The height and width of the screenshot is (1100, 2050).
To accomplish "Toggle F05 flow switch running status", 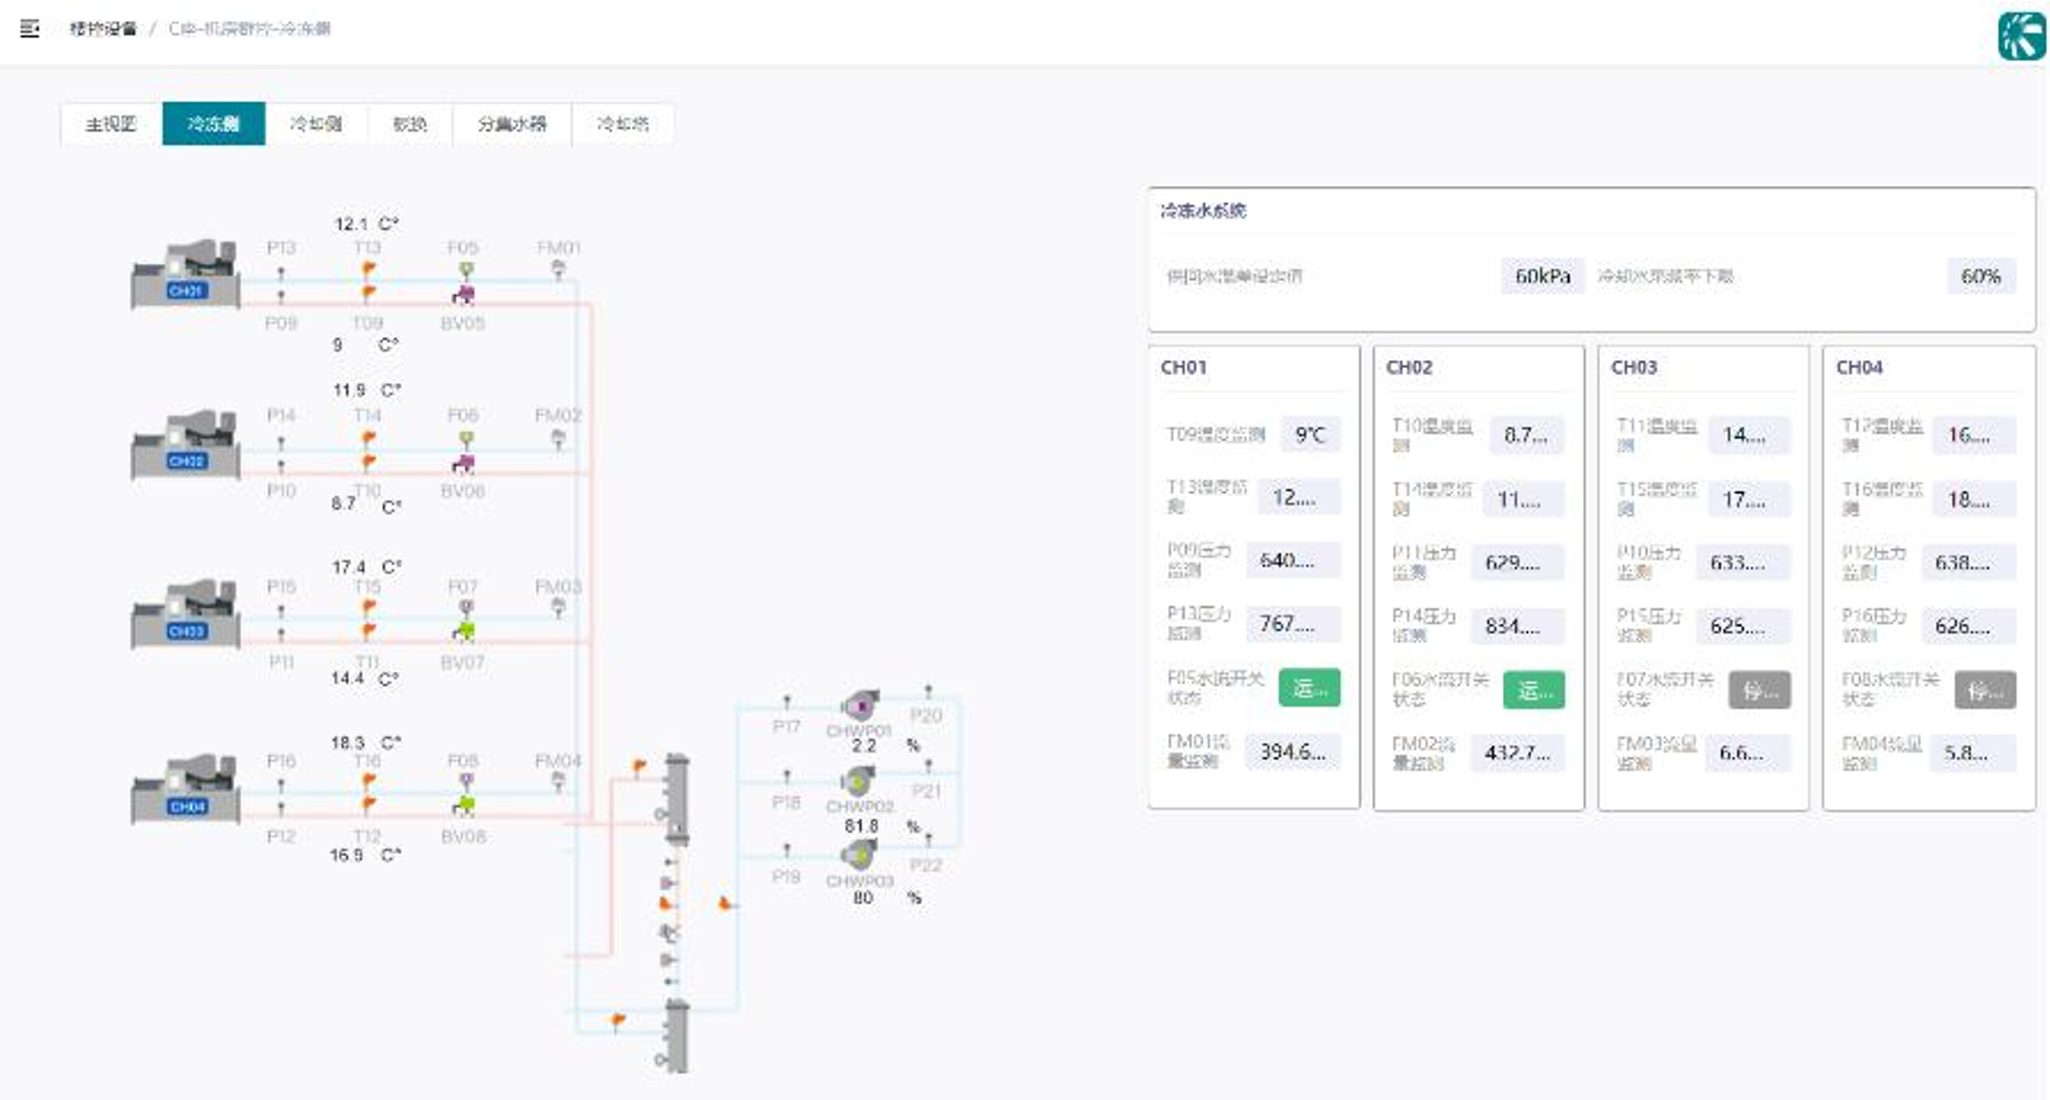I will 1309,688.
